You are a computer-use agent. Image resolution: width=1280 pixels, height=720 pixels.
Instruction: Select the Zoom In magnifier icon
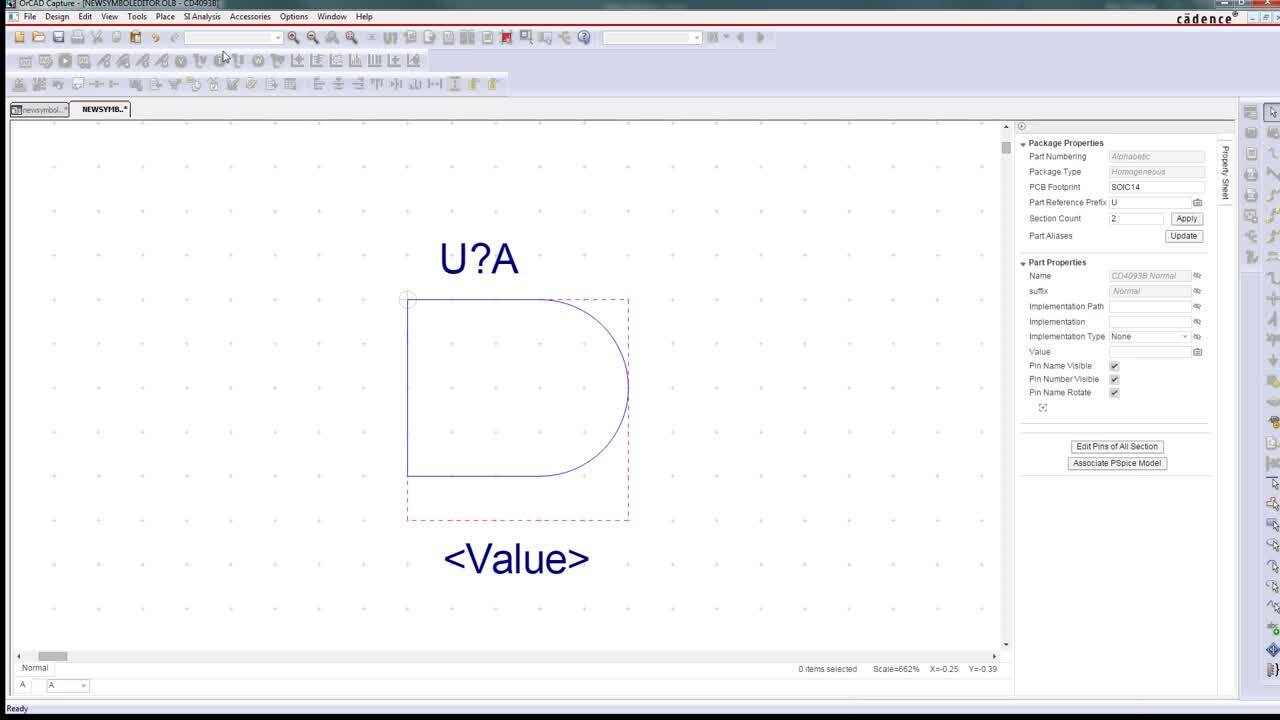pos(293,38)
